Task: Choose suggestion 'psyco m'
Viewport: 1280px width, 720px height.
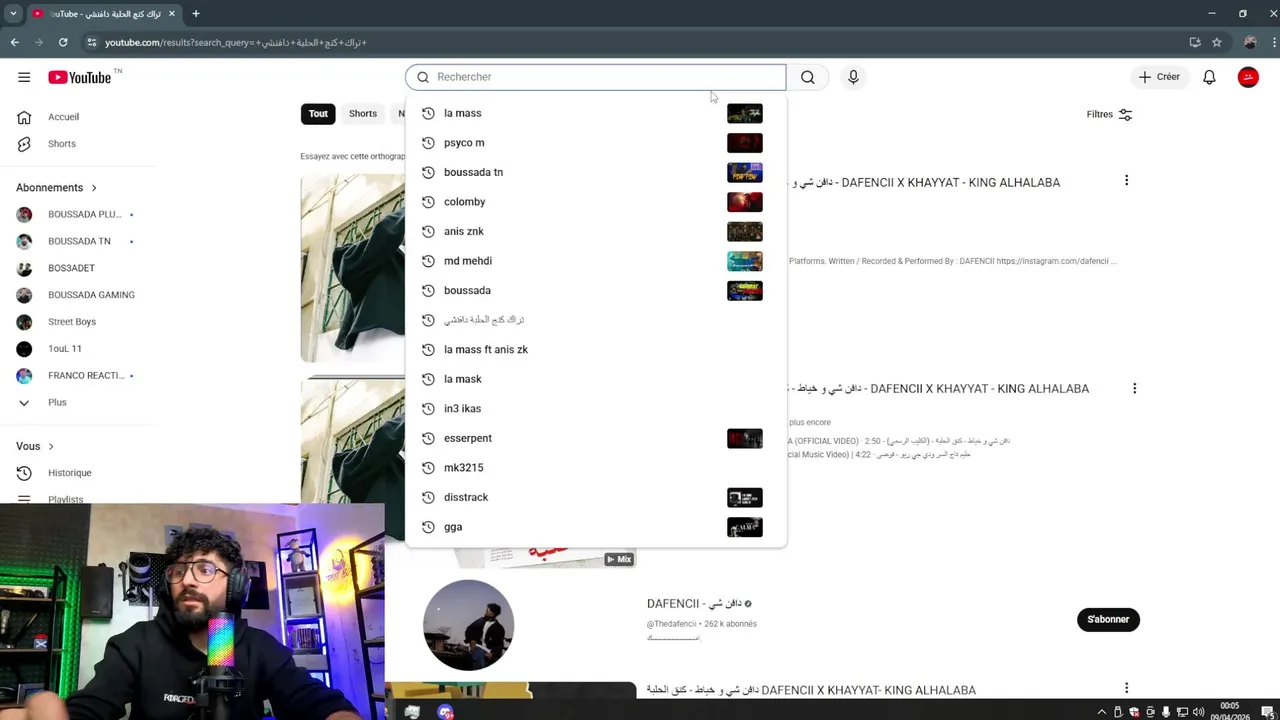Action: [596, 143]
